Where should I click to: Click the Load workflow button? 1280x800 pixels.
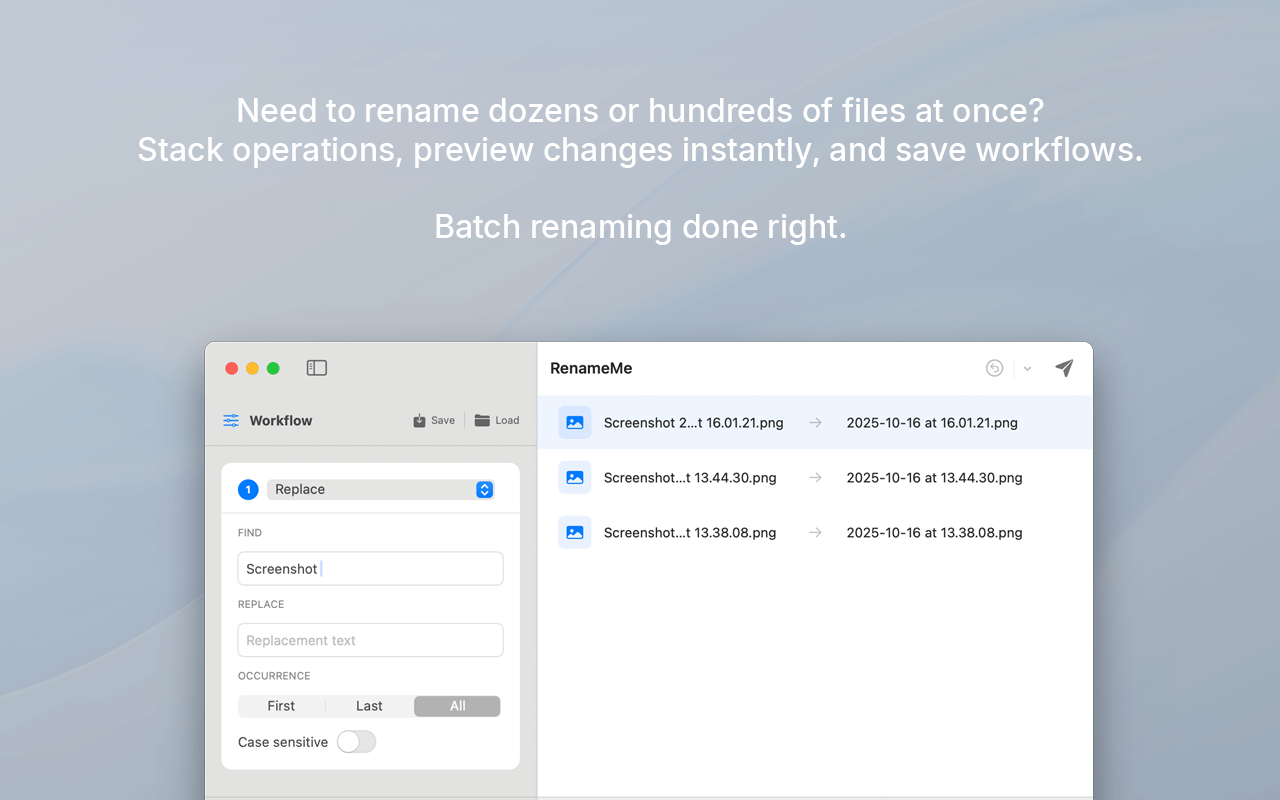[497, 420]
